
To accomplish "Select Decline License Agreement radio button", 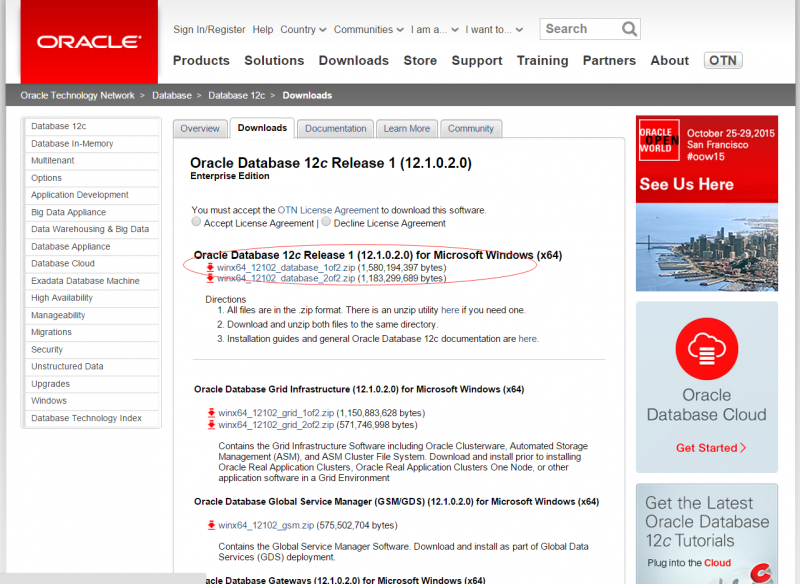I will (326, 221).
